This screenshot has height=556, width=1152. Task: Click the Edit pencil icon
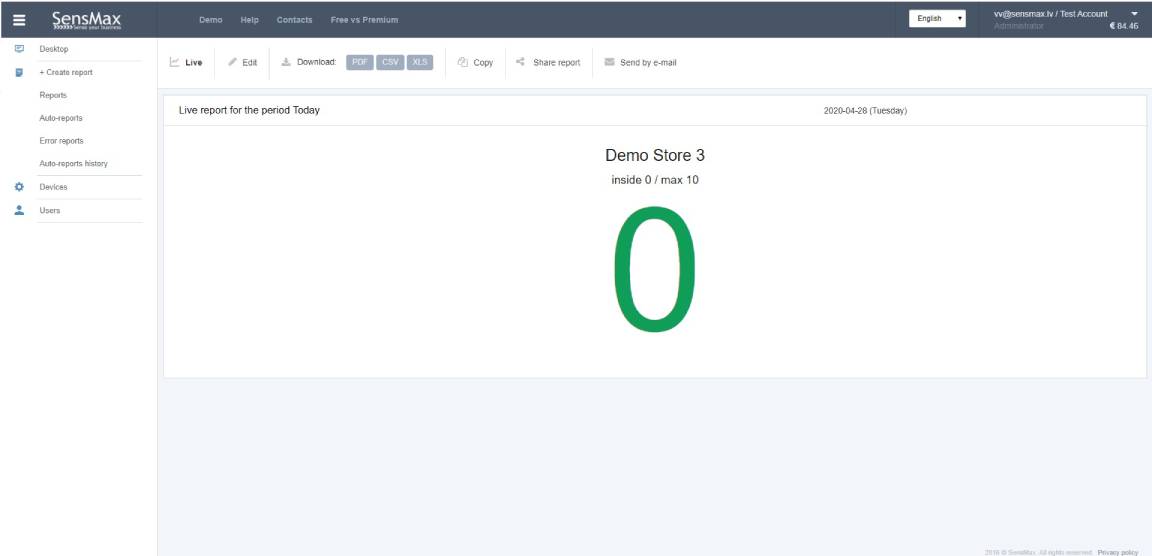click(232, 62)
